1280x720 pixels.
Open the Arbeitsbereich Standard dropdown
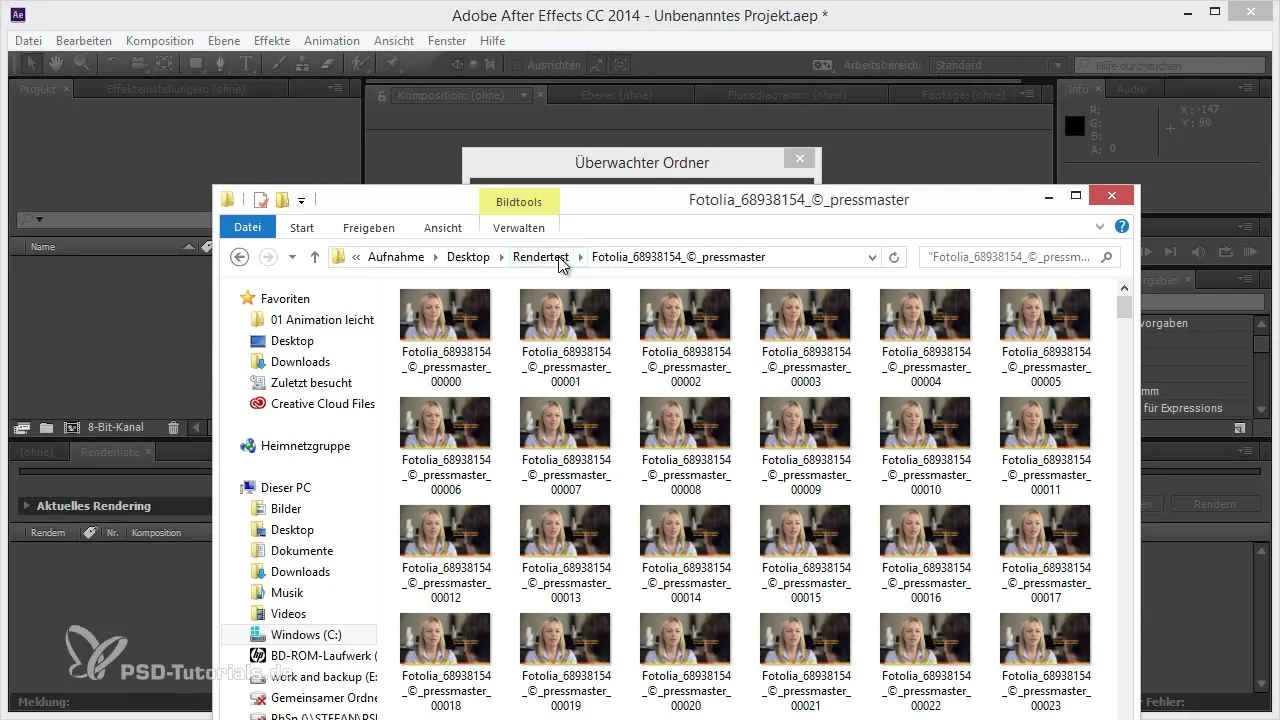997,65
